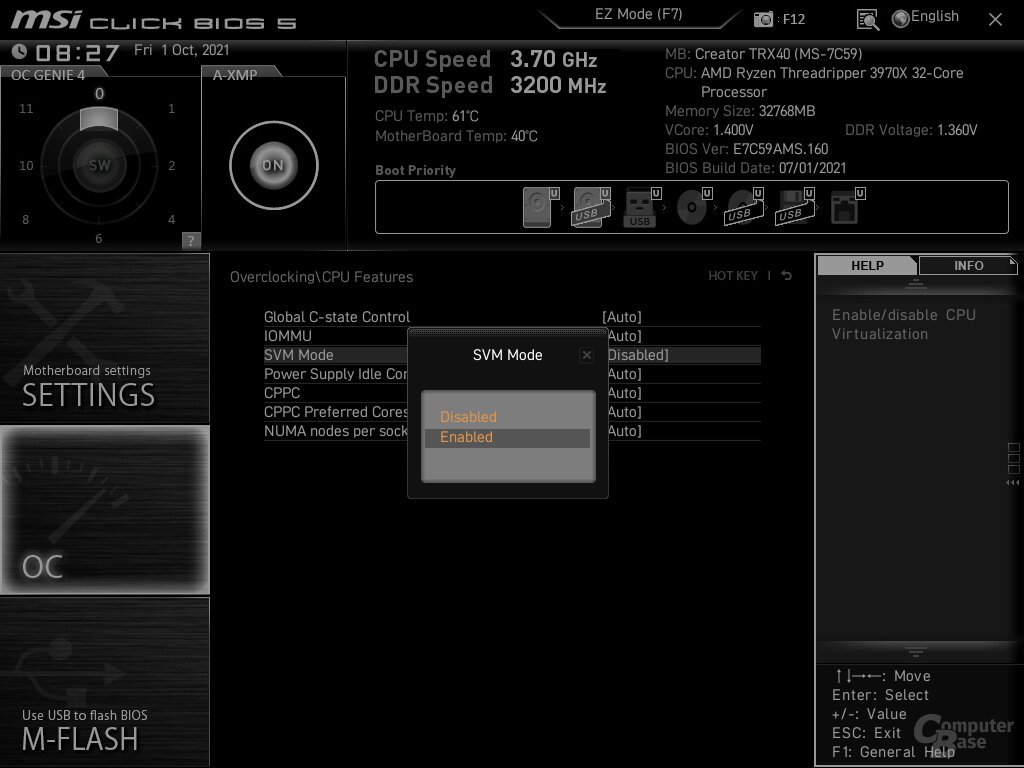Click the Overclocking\CPU Features breadcrumb
Viewport: 1024px width, 768px height.
[321, 277]
